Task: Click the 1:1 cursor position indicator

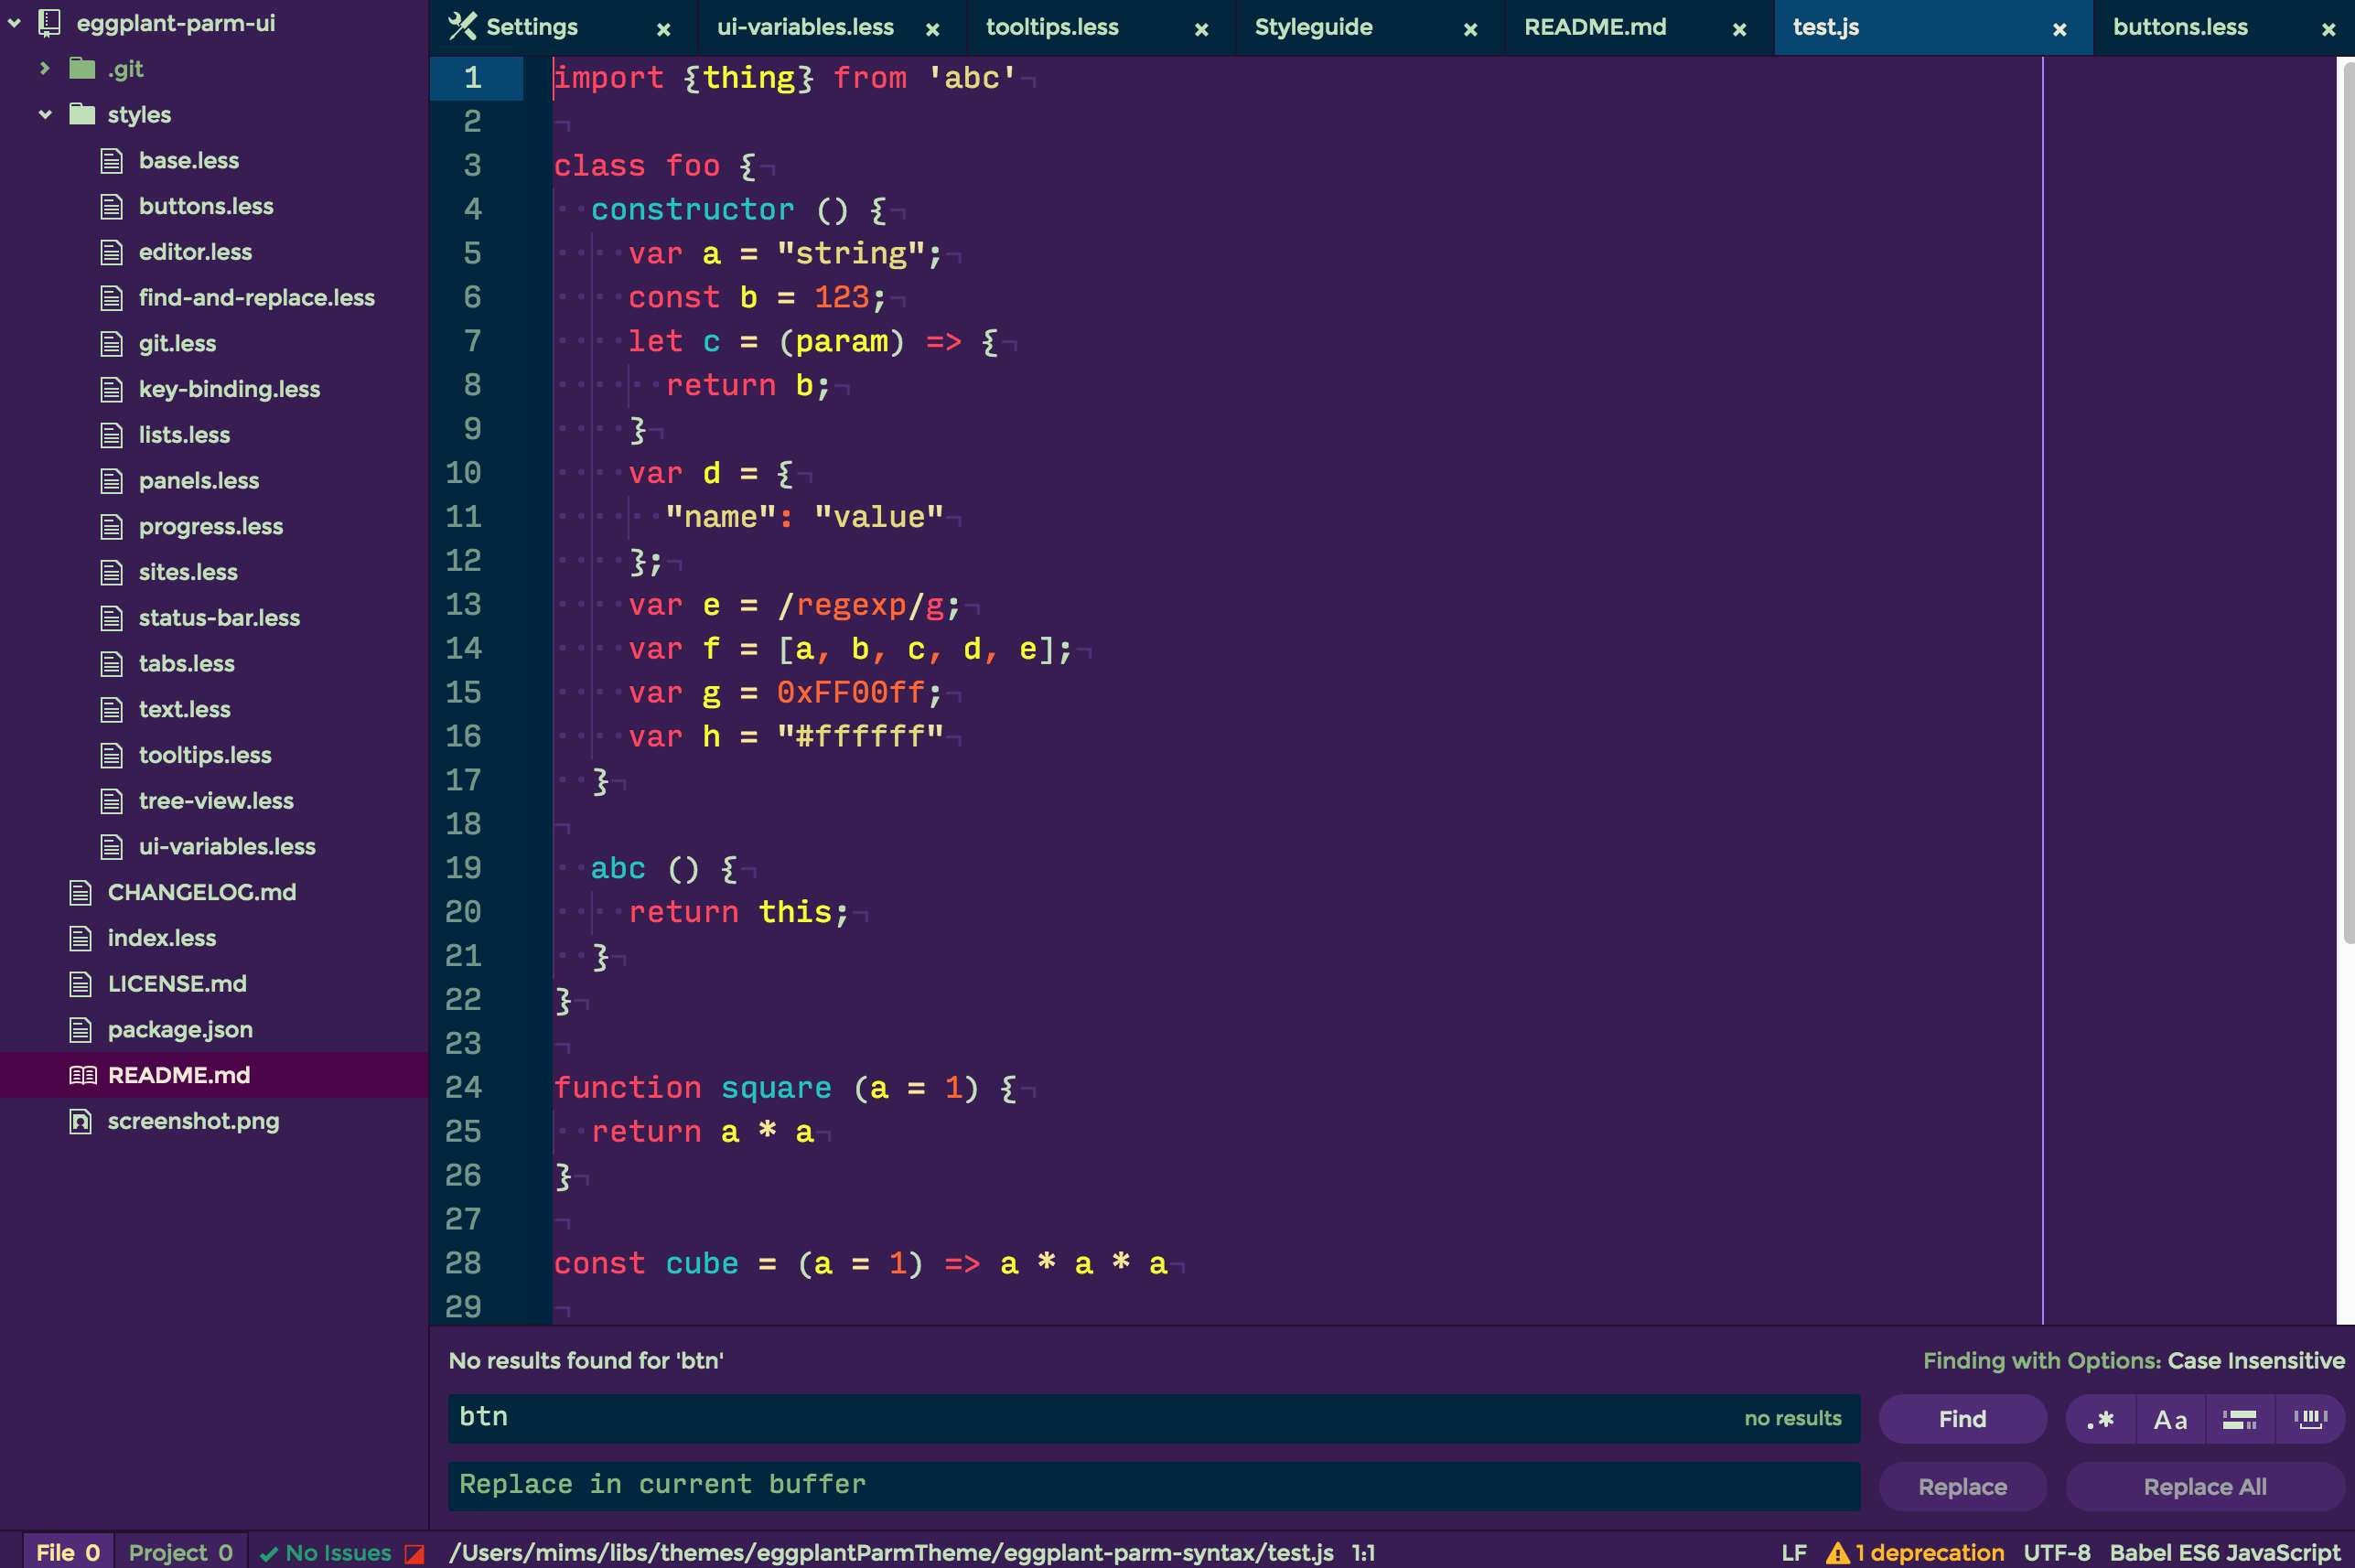Action: point(1363,1552)
